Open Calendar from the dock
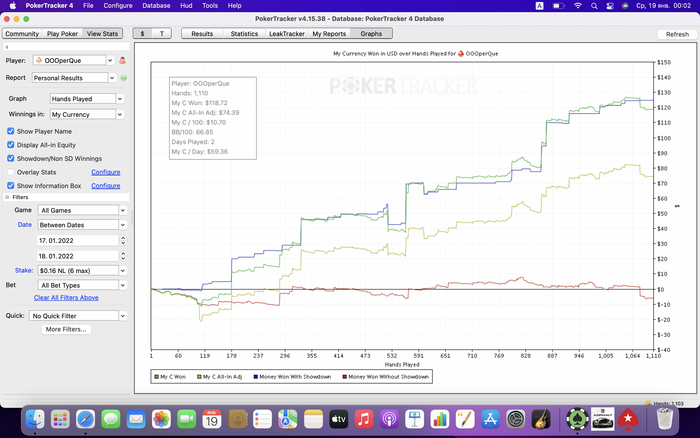Viewport: 700px width, 438px height. click(x=212, y=419)
